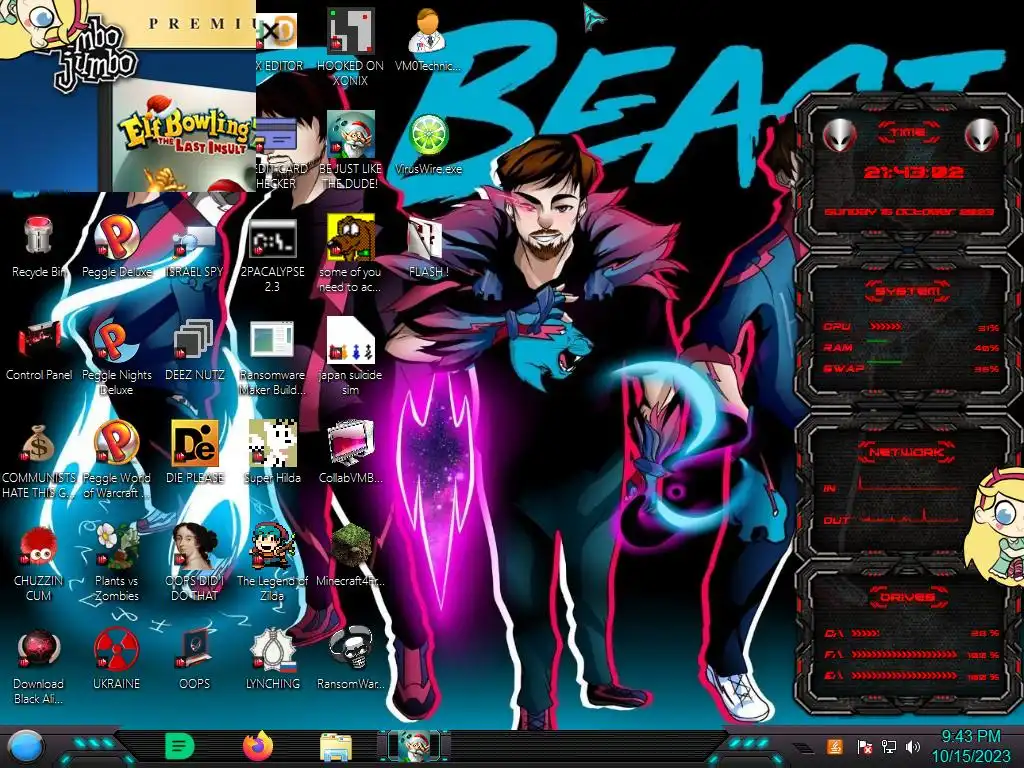Viewport: 1024px width, 768px height.
Task: Open the HOOKED ON XONIX shortcut
Action: click(x=350, y=48)
